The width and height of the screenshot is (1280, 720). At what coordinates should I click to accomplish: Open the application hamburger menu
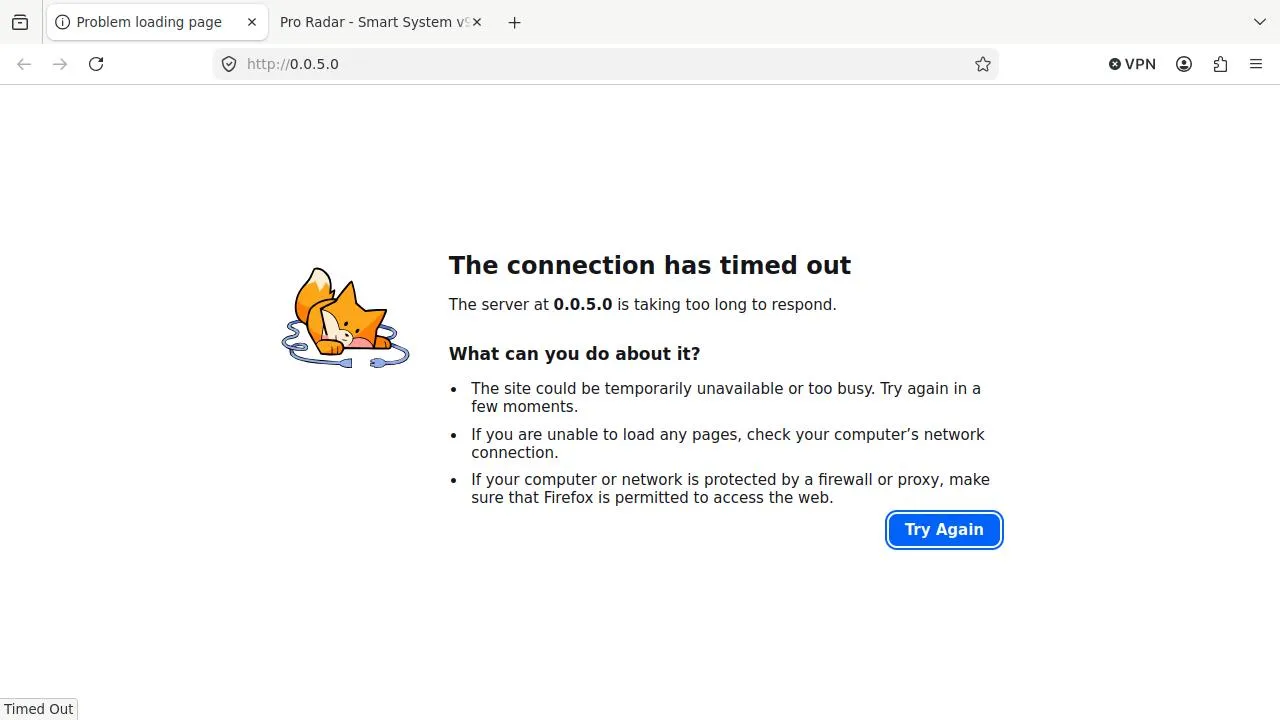tap(1256, 64)
